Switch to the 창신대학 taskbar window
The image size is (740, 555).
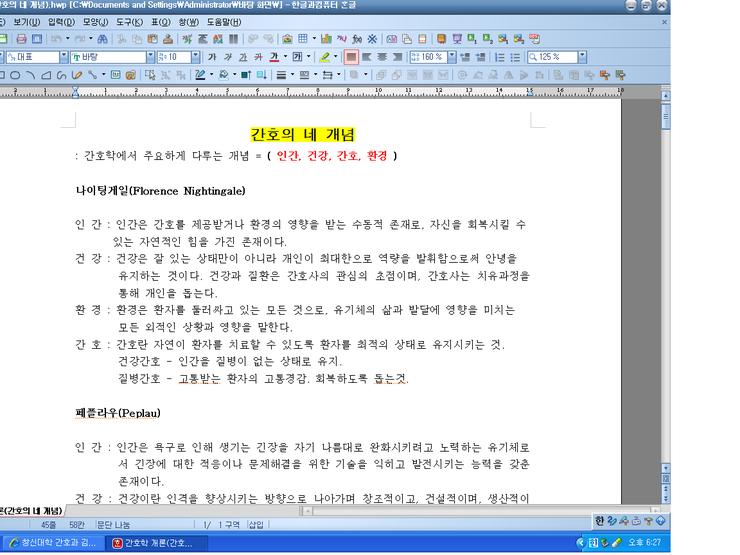[53, 543]
